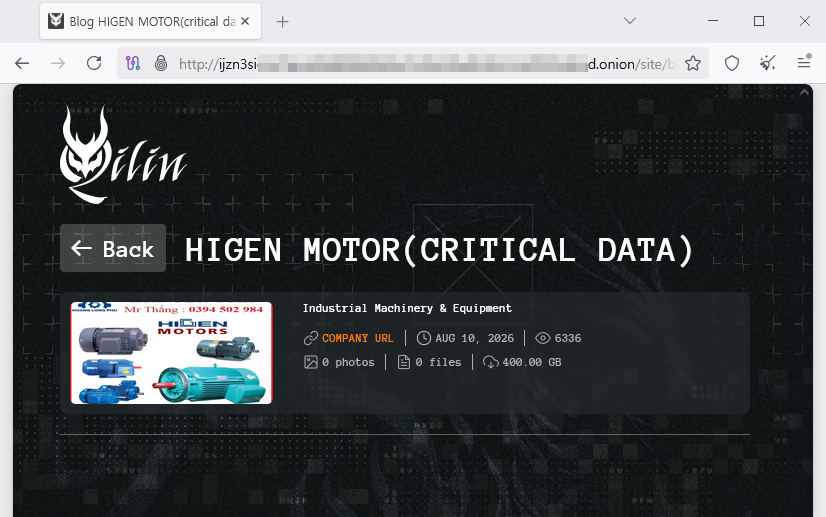Image resolution: width=826 pixels, height=517 pixels.
Task: Click the HIGEN MOTOR(CRITICAL DATA) heading
Action: pyautogui.click(x=439, y=250)
